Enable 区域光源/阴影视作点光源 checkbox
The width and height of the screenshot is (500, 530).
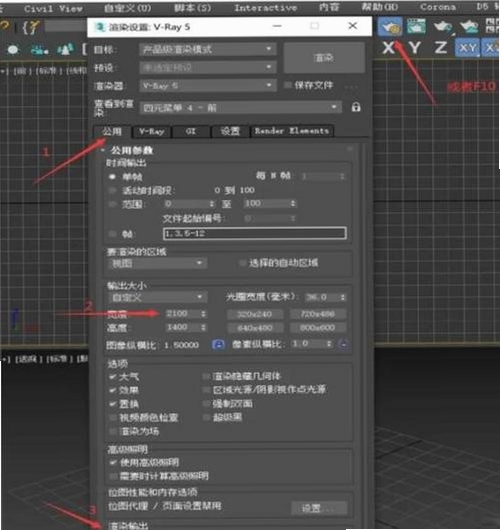coord(206,390)
